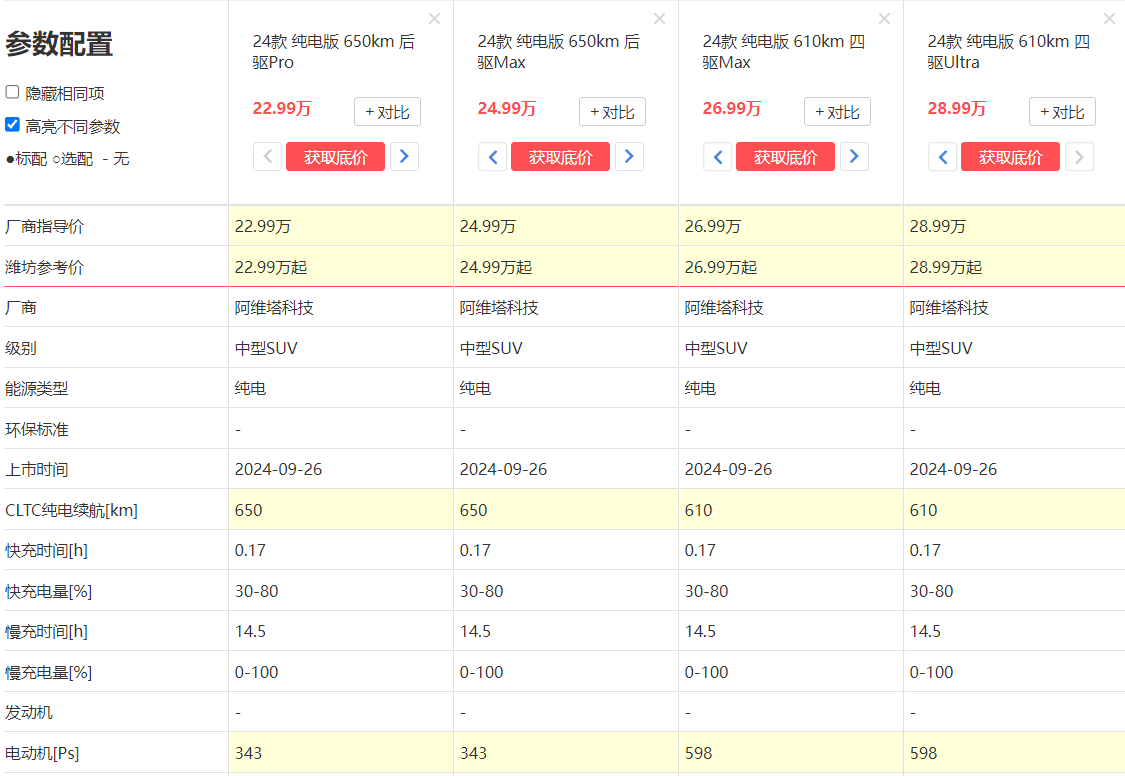Viewport: 1125px width, 776px height.
Task: Click left arrow under 650km 后驱Max
Action: [x=493, y=157]
